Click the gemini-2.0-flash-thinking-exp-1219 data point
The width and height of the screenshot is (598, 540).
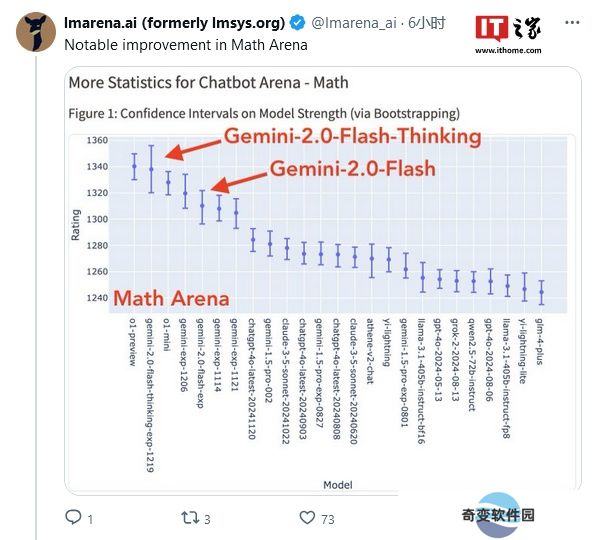coord(151,169)
